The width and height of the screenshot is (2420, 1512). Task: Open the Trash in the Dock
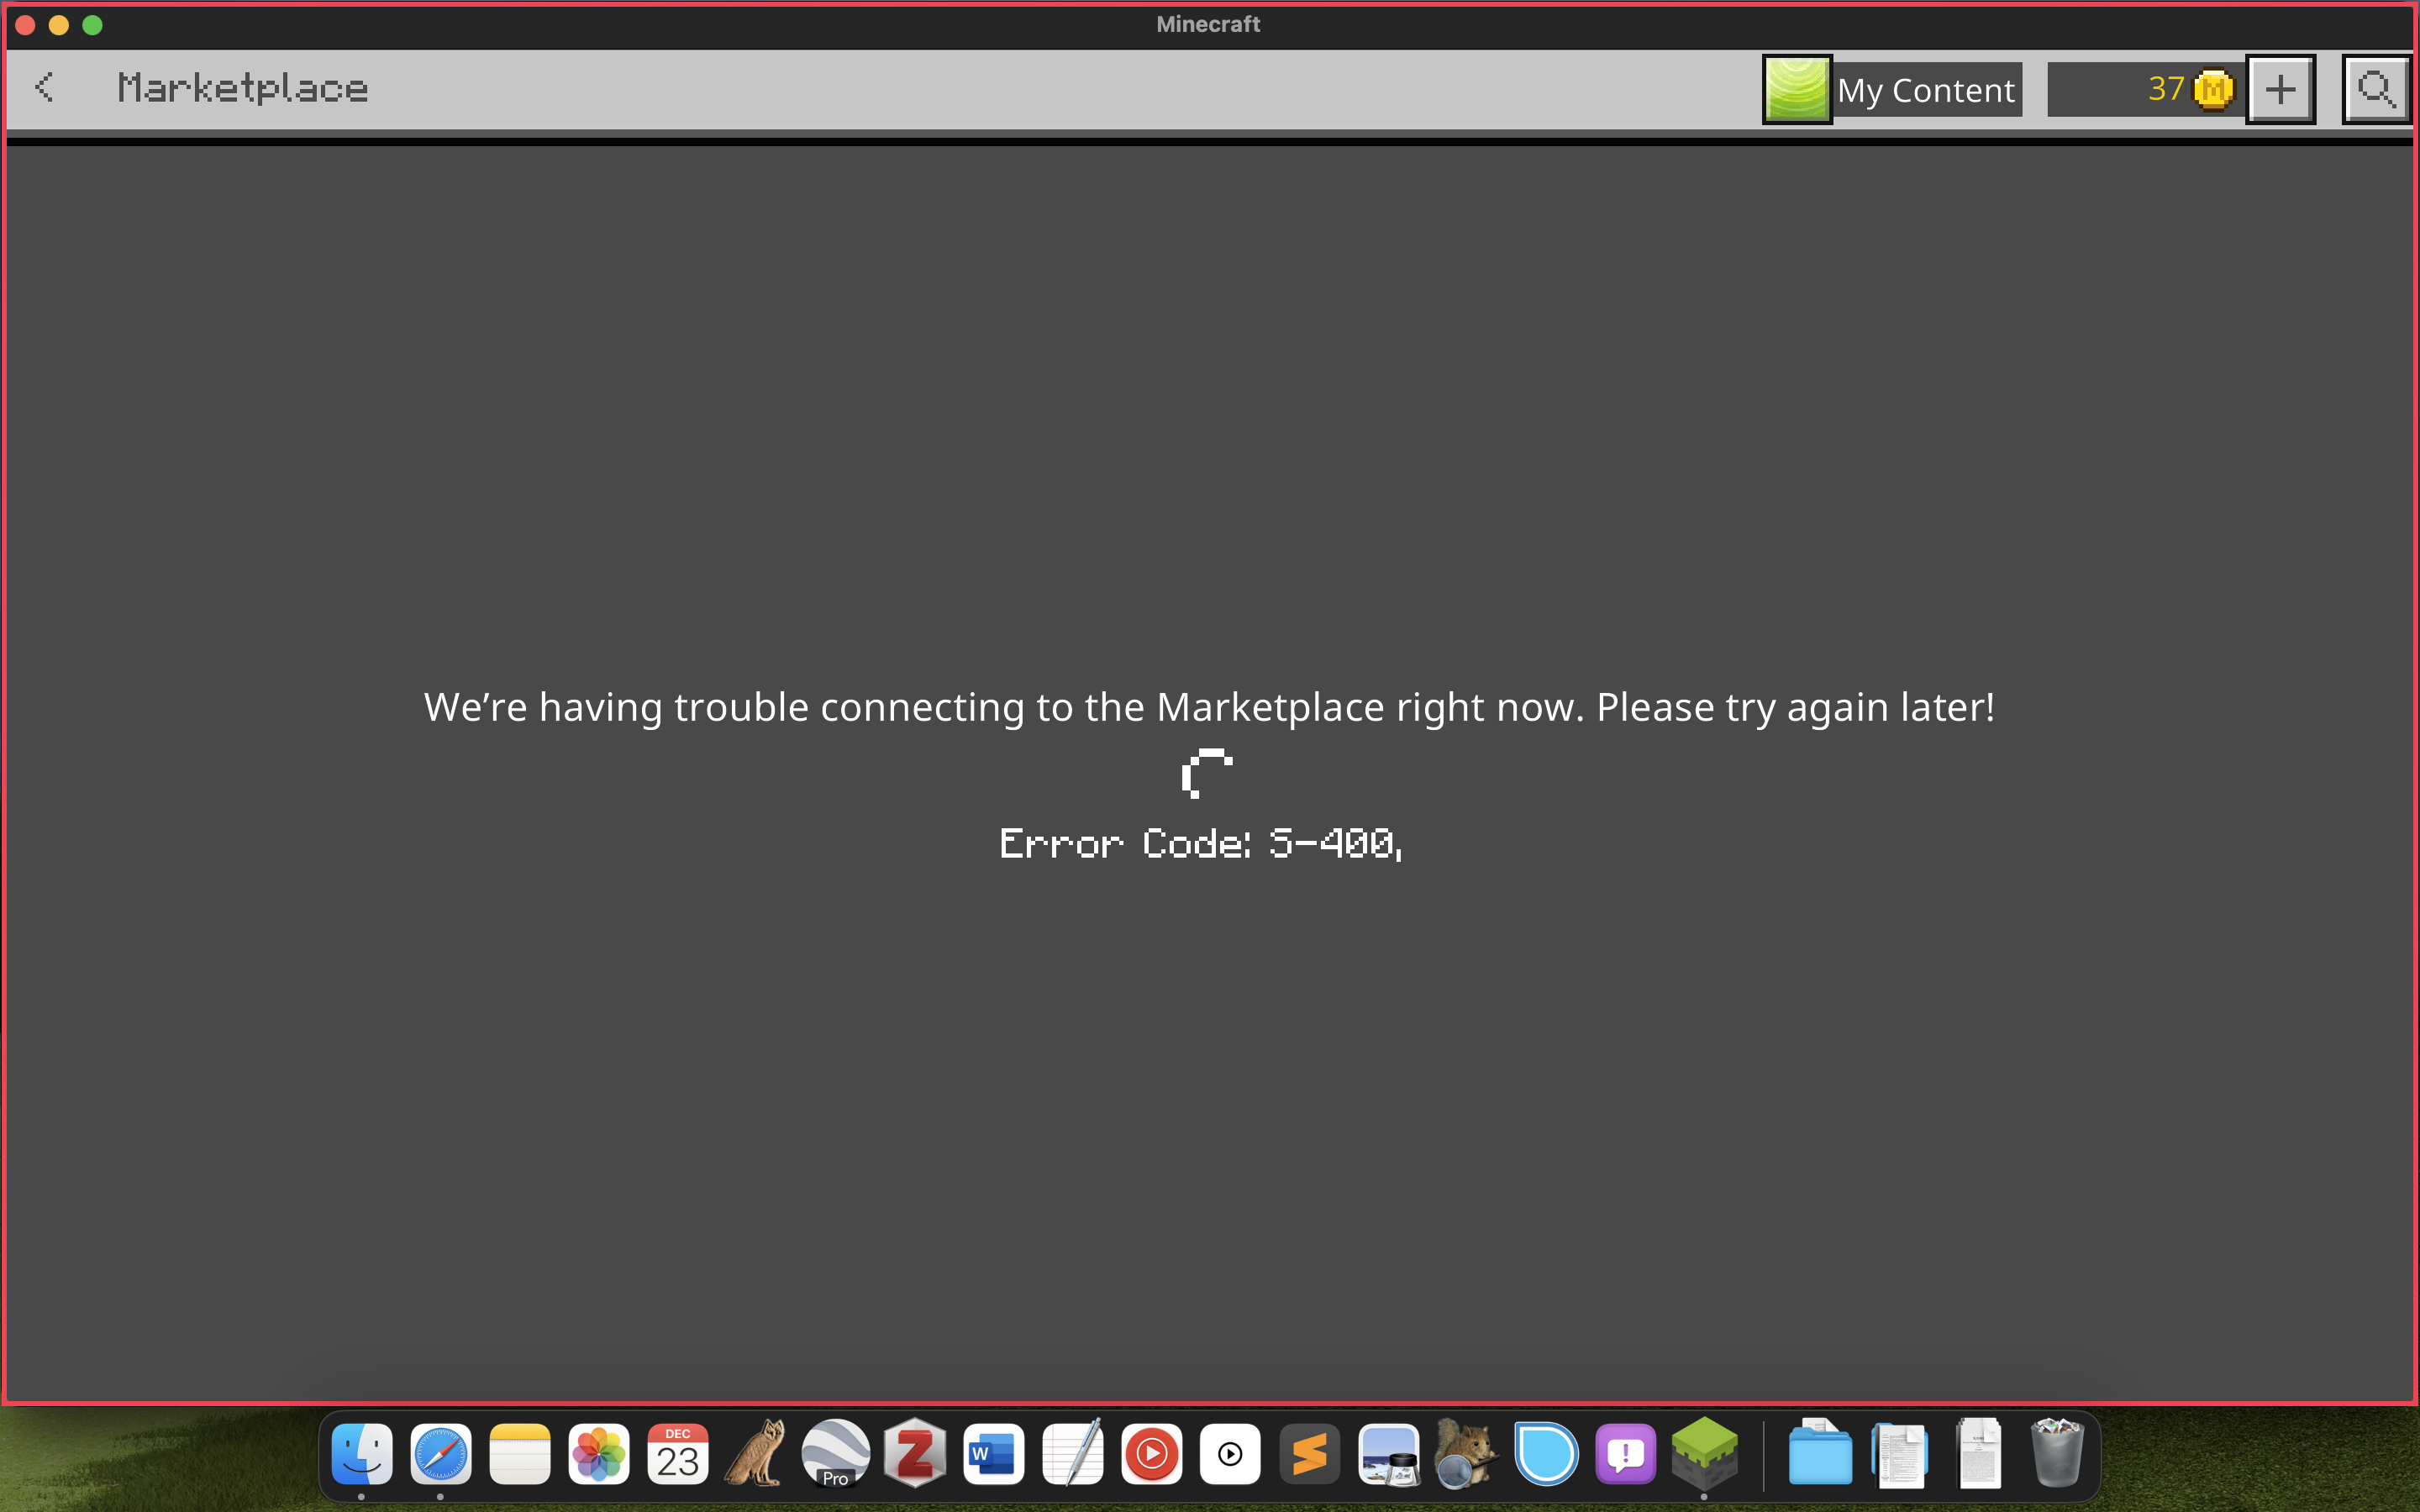coord(2057,1453)
